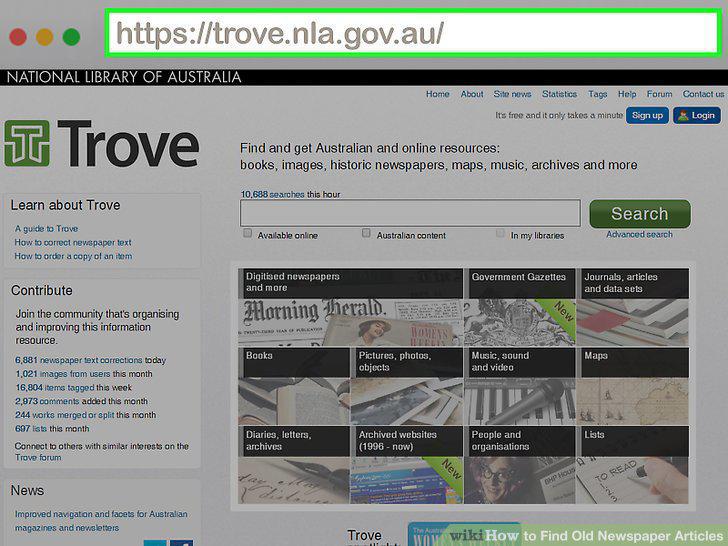The height and width of the screenshot is (546, 728).
Task: Open the Home menu link
Action: coord(437,94)
